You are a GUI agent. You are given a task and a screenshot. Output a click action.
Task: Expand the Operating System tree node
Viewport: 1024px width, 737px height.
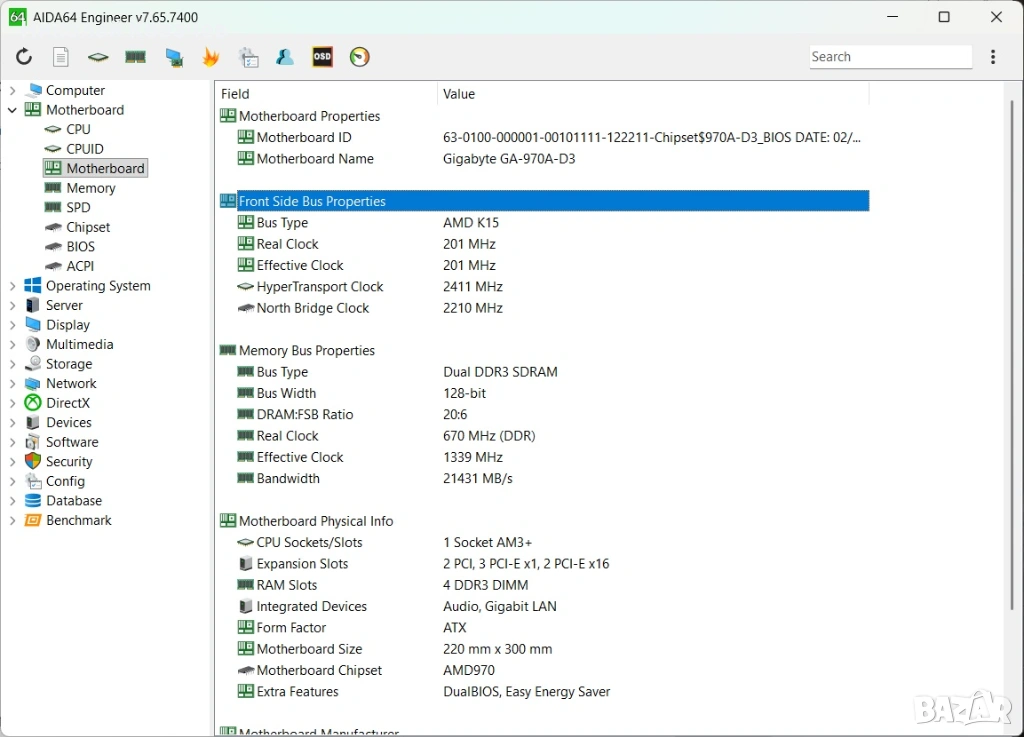12,286
